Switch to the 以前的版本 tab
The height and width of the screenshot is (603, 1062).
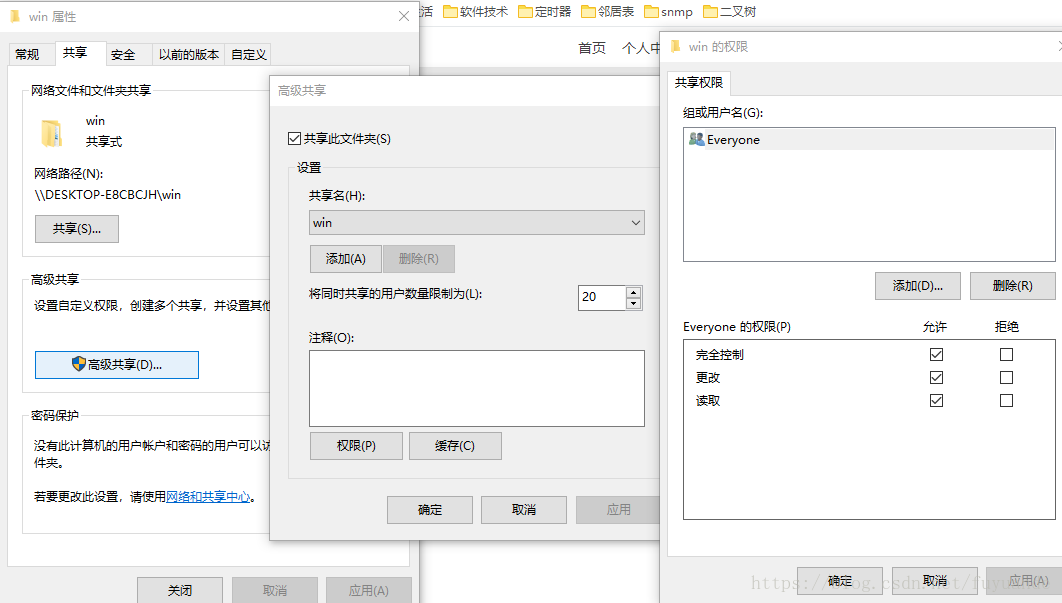188,53
